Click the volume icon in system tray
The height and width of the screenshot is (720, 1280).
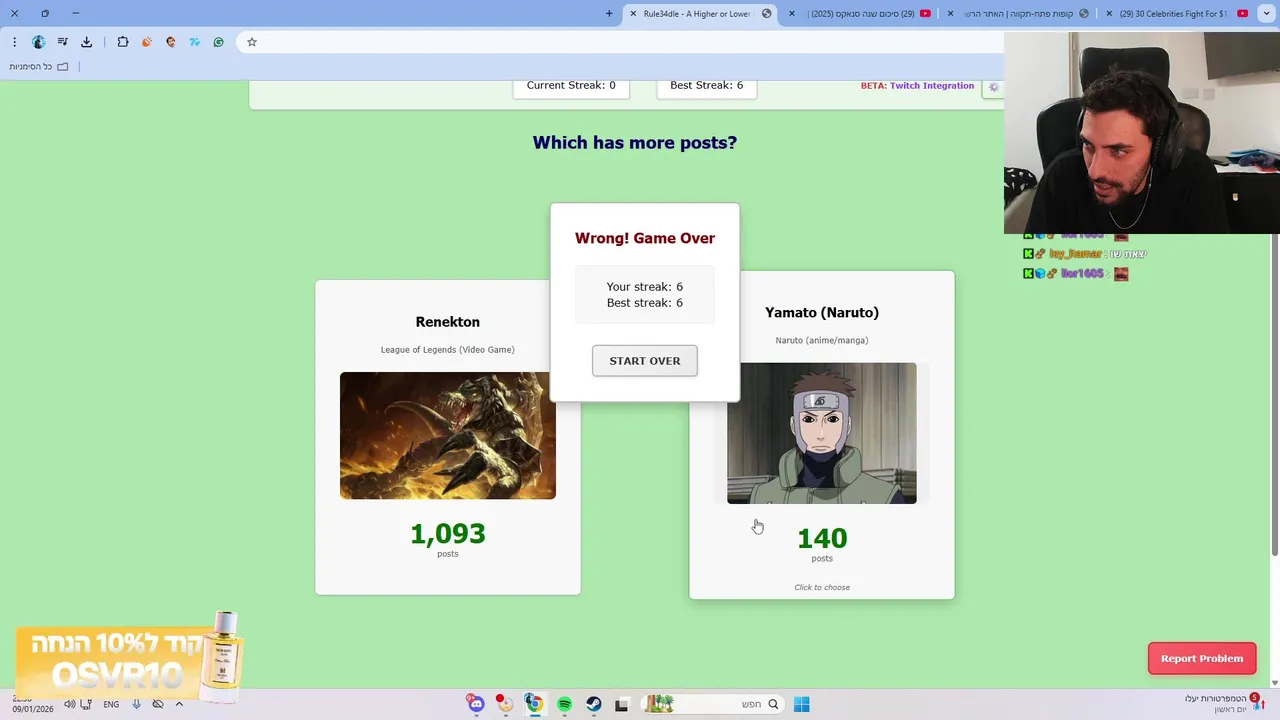tap(70, 704)
